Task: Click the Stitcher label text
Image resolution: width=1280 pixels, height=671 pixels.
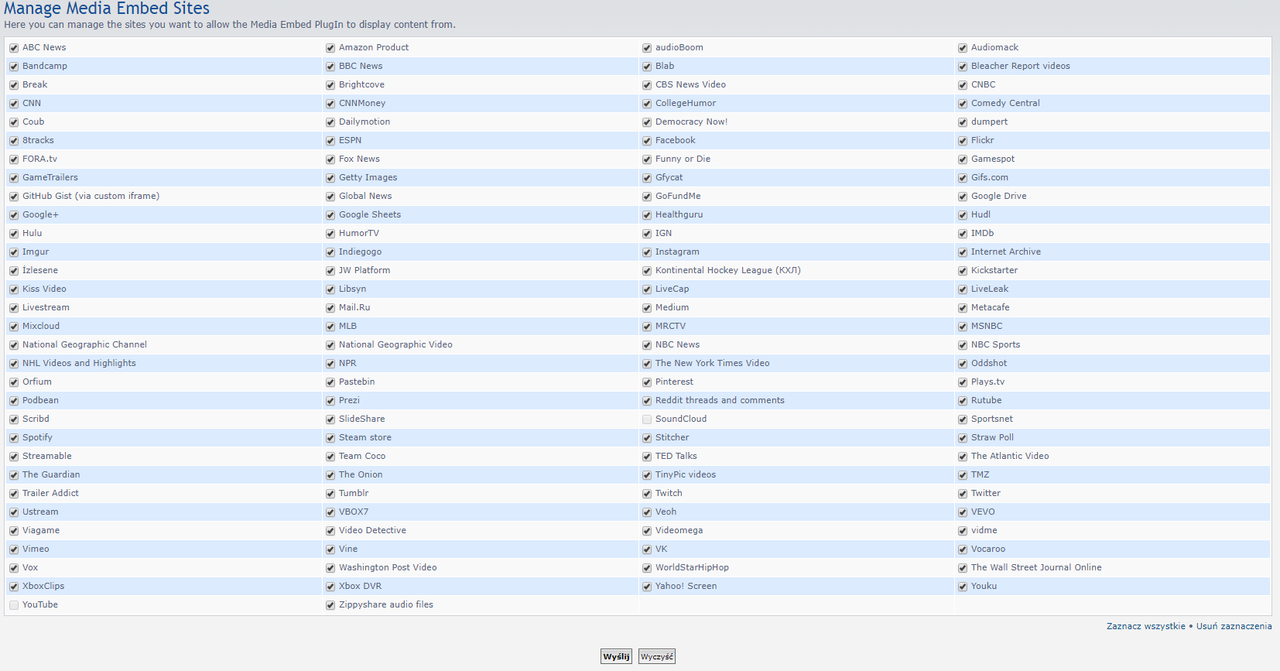Action: tap(672, 437)
